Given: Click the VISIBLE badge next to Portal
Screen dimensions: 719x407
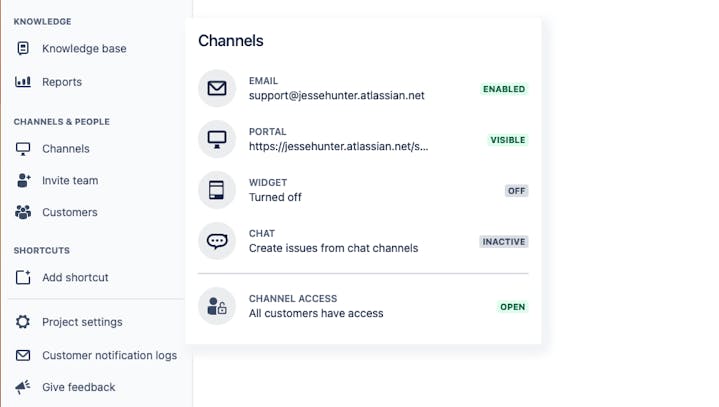Looking at the screenshot, I should click(507, 140).
